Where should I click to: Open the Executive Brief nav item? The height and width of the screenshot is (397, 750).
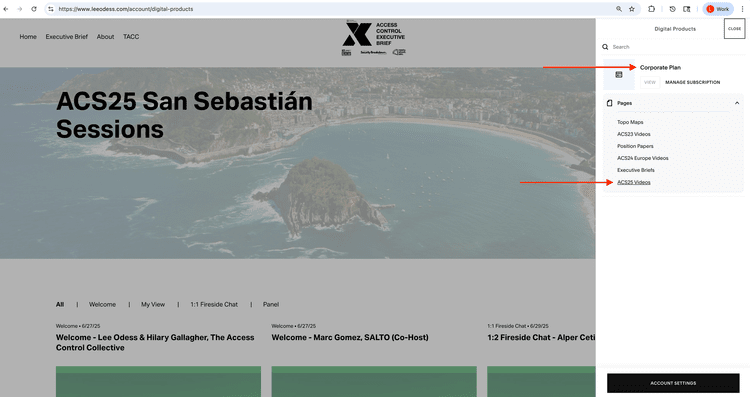(66, 37)
